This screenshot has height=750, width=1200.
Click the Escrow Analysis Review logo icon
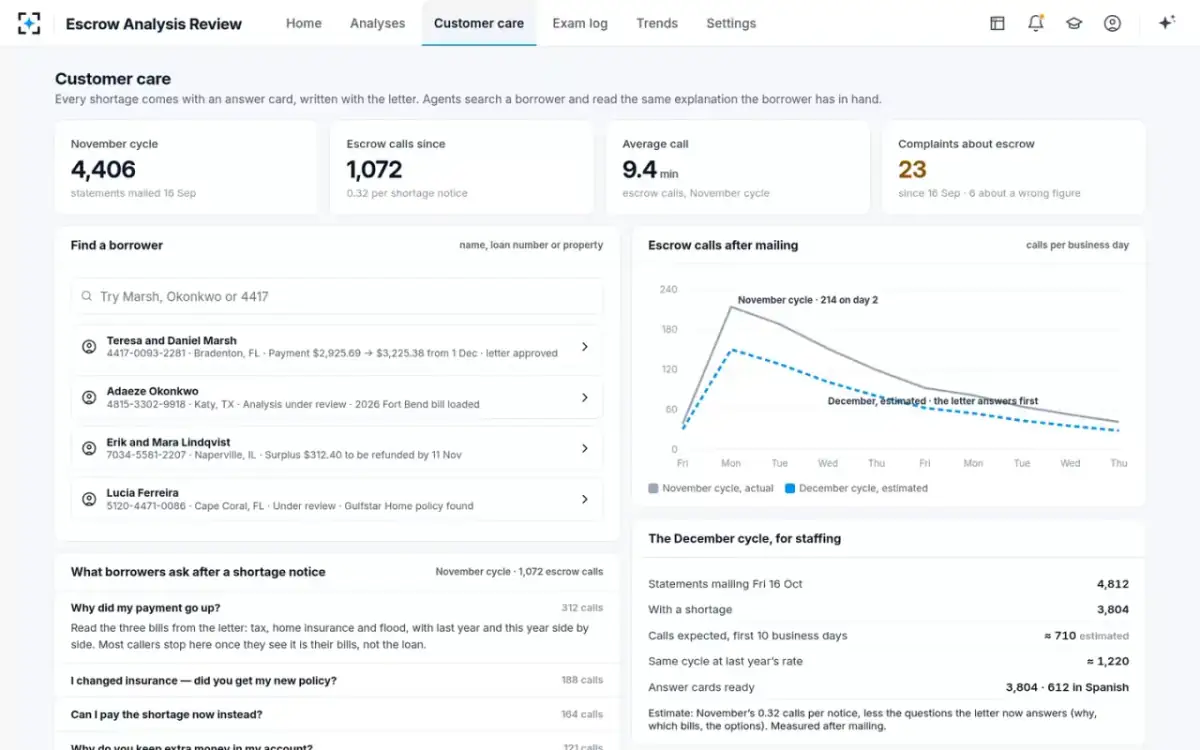click(29, 23)
